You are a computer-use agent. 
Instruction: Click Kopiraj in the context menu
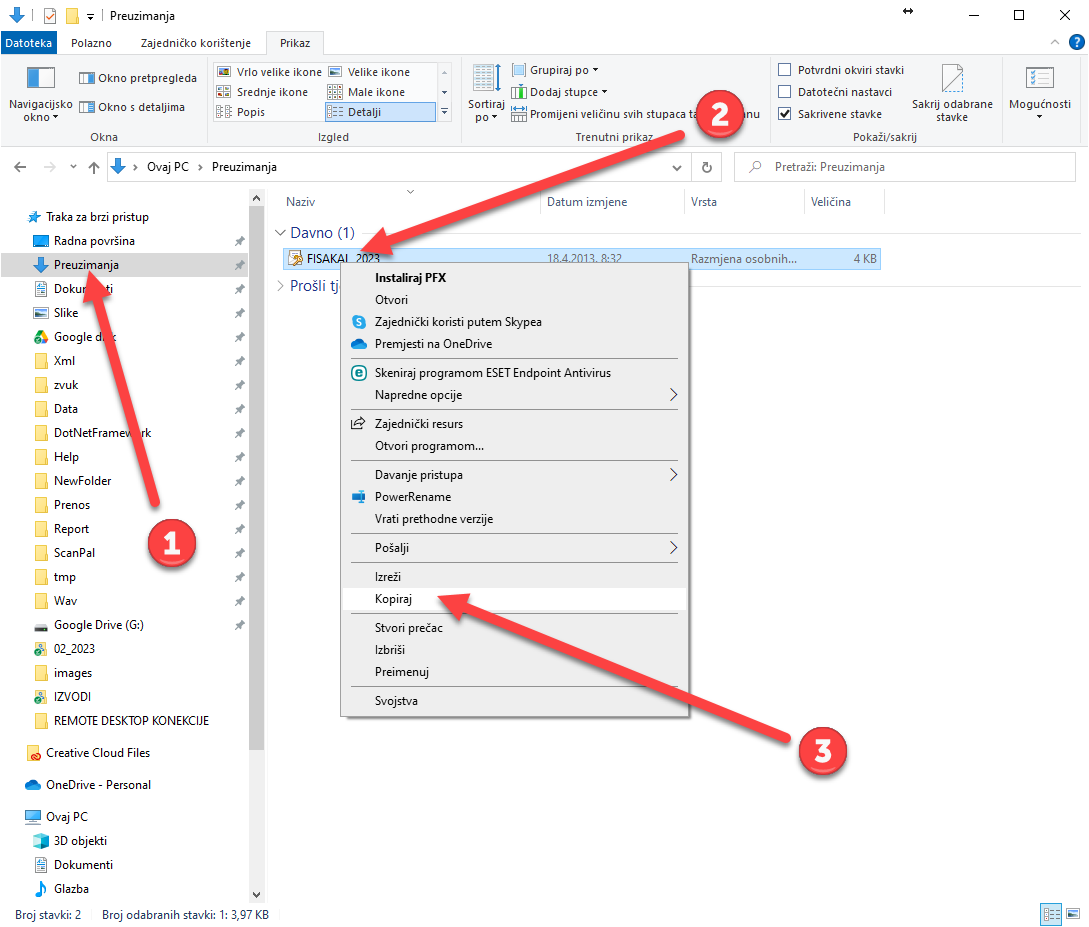393,599
